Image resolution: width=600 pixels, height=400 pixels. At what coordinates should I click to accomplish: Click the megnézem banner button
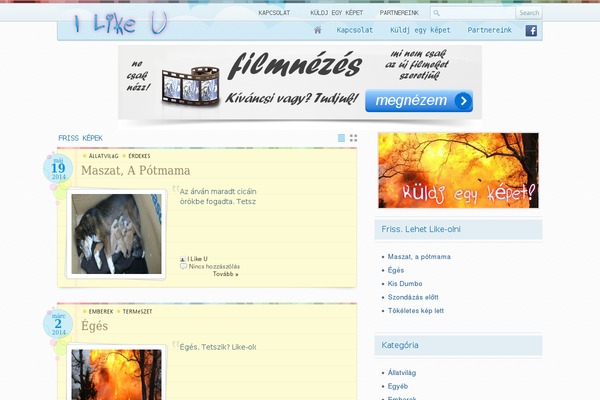pyautogui.click(x=419, y=101)
